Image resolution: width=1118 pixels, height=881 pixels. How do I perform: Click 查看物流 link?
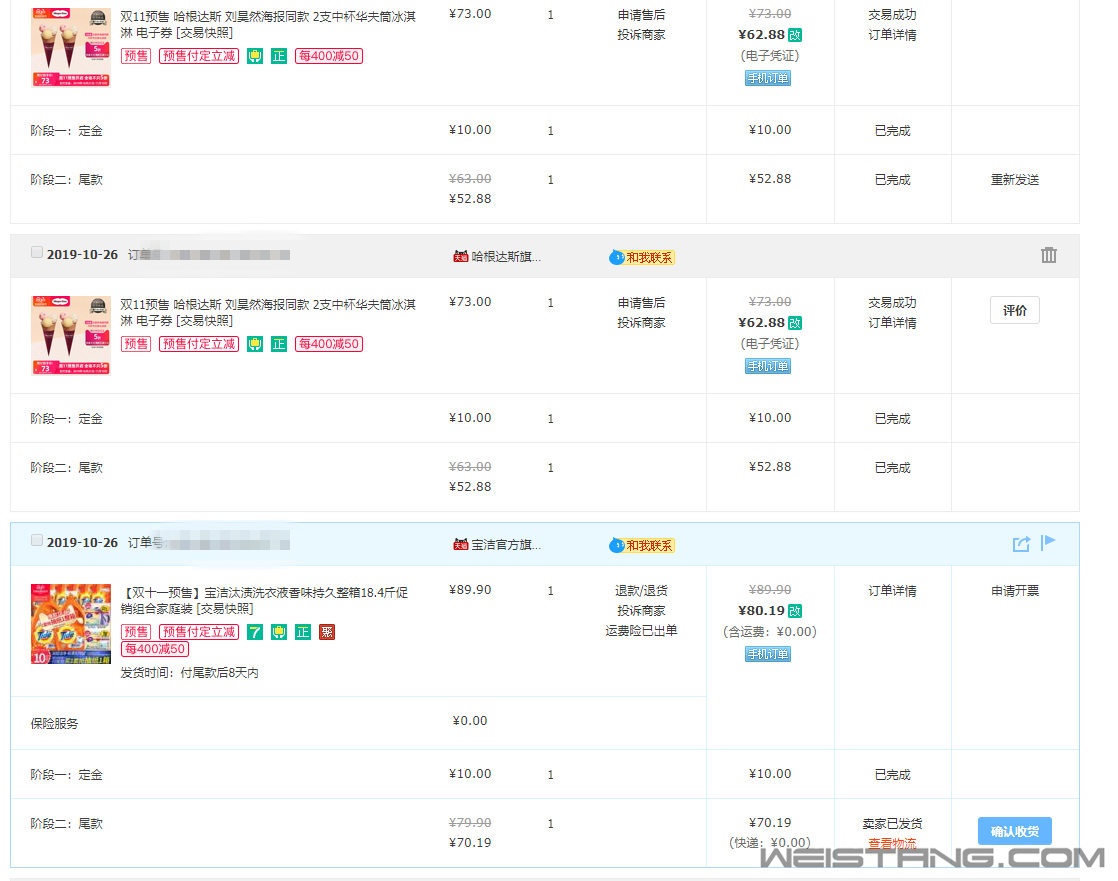892,843
